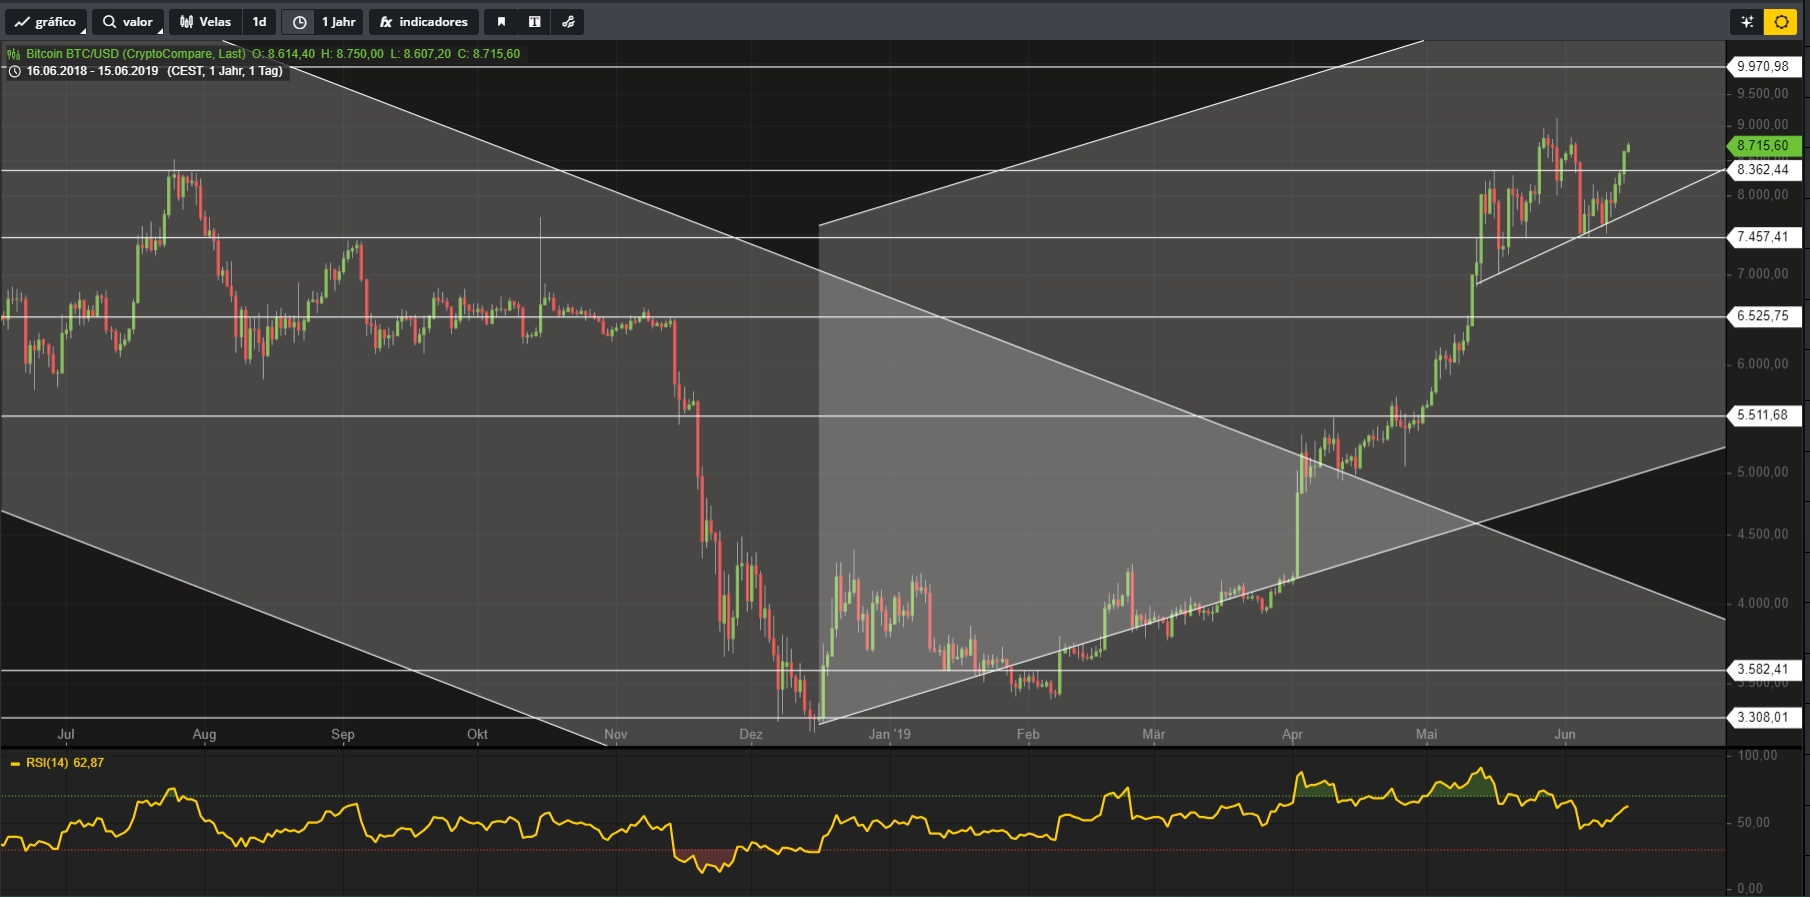The width and height of the screenshot is (1810, 897).
Task: Click the Apr label on time axis
Action: point(1292,734)
